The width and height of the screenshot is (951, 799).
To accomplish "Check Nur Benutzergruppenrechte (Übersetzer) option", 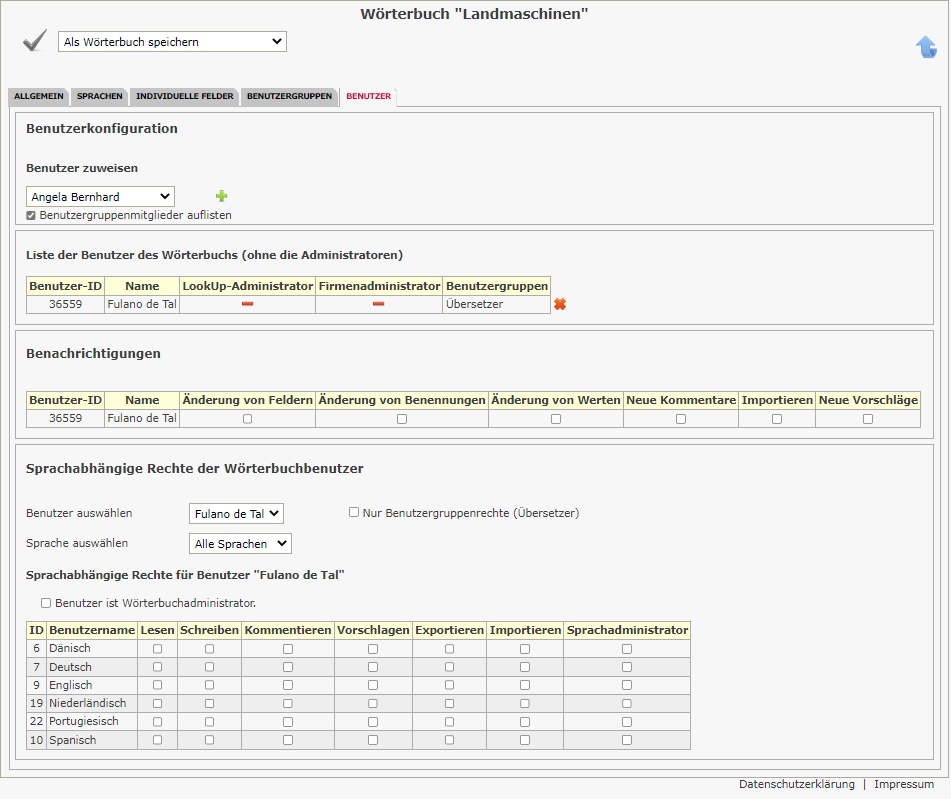I will [x=354, y=512].
